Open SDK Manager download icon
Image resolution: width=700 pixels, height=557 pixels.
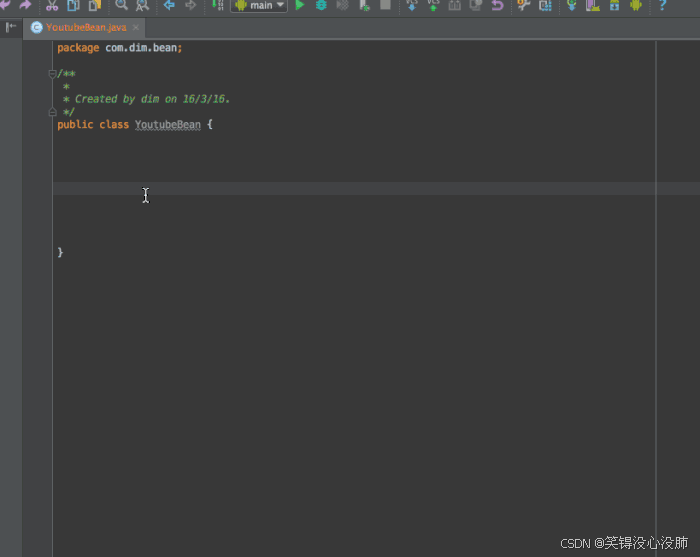point(615,5)
